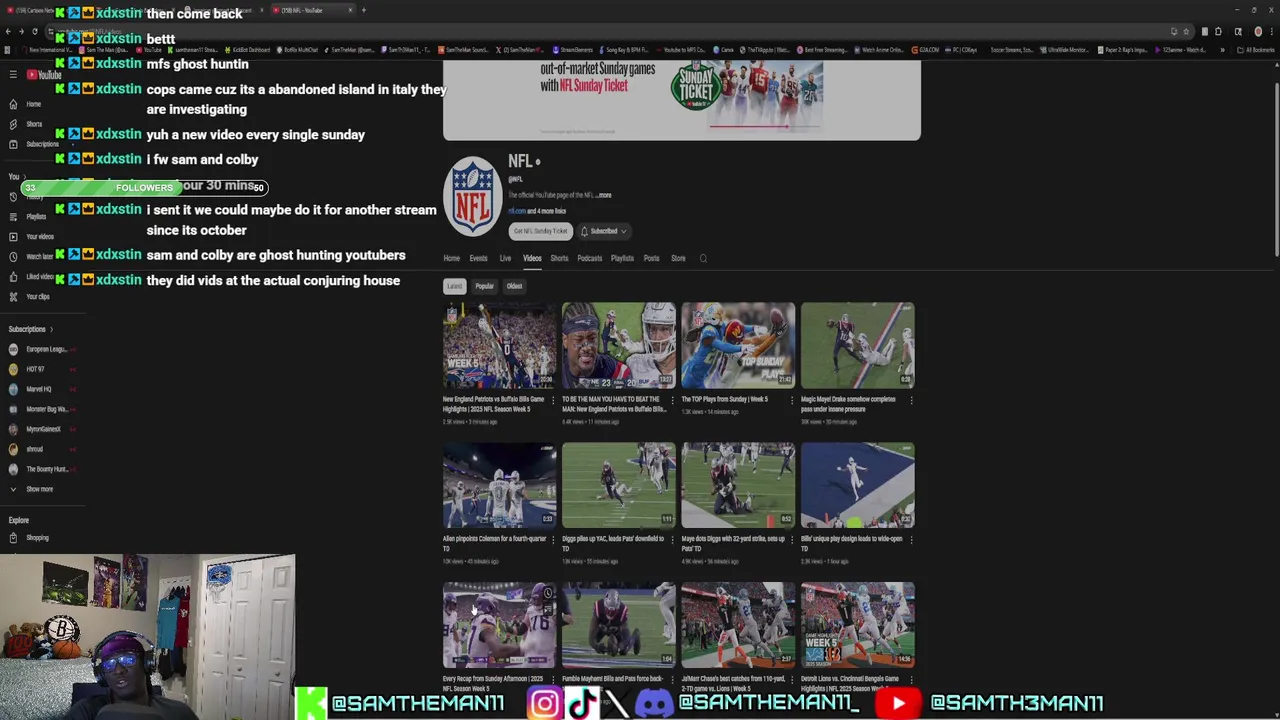This screenshot has height=720, width=1280.
Task: Open a new browser tab
Action: coord(364,10)
